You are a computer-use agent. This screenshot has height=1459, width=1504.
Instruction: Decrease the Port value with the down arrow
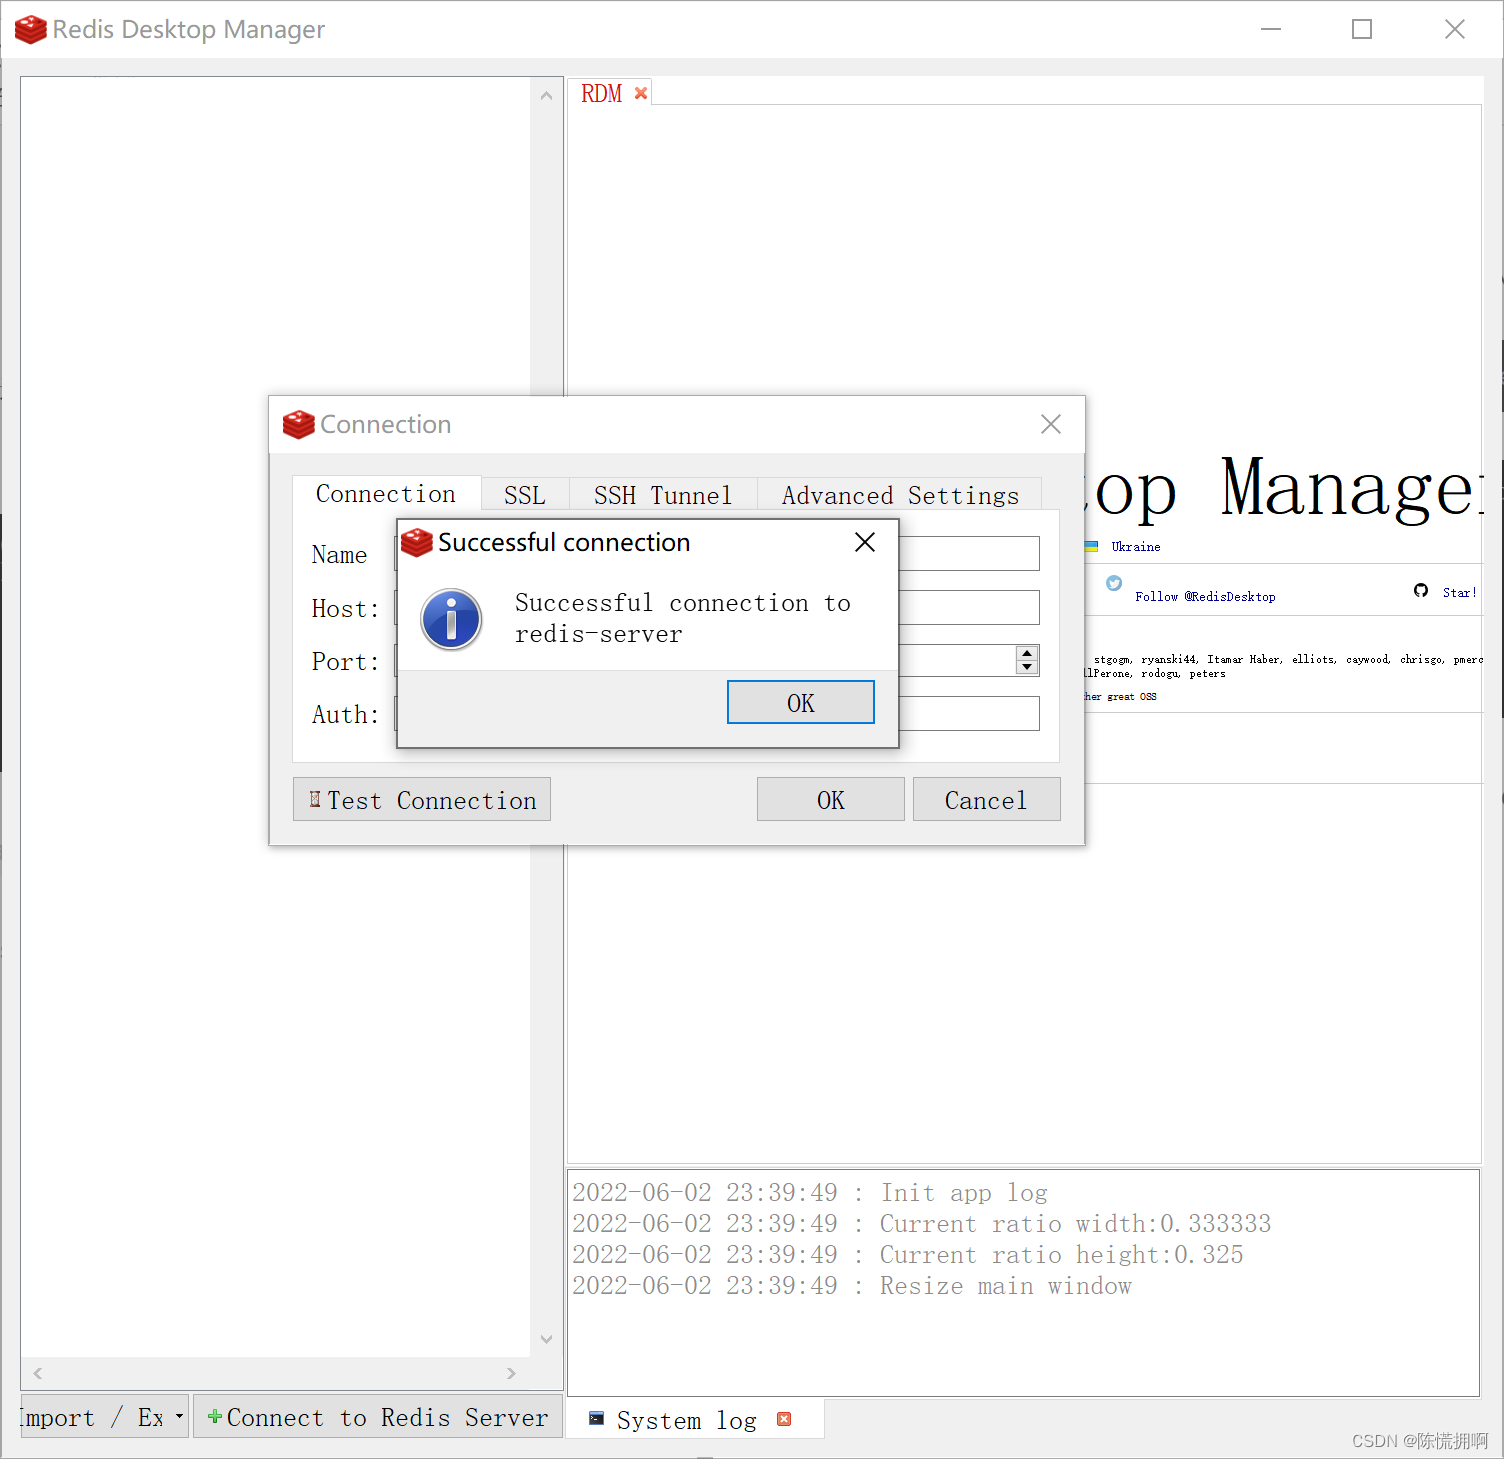[1027, 667]
